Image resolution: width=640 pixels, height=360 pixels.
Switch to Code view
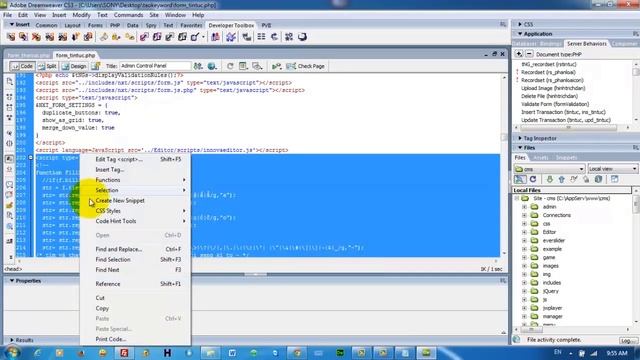click(22, 66)
